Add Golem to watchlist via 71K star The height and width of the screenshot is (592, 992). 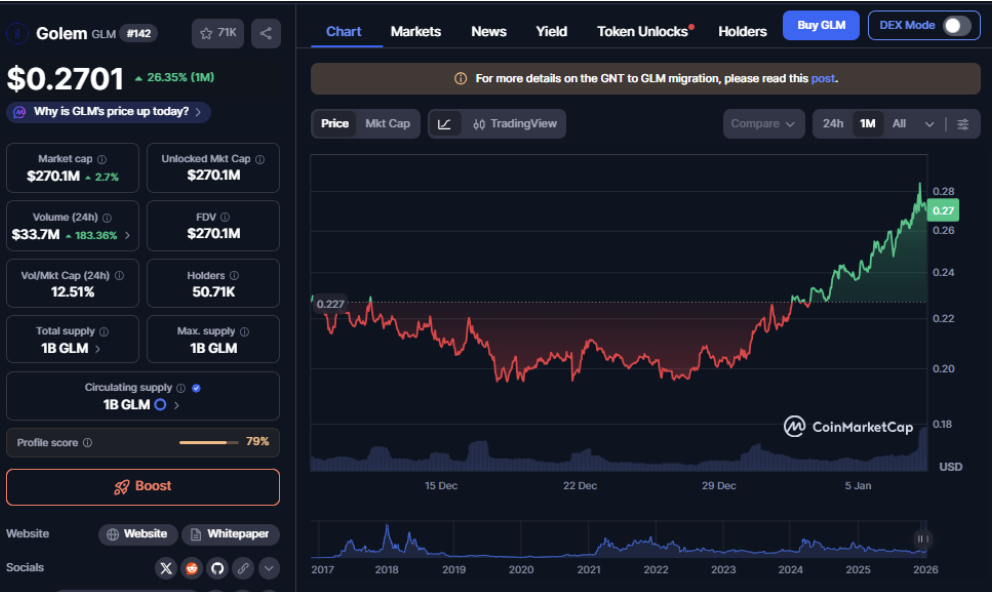pos(217,33)
